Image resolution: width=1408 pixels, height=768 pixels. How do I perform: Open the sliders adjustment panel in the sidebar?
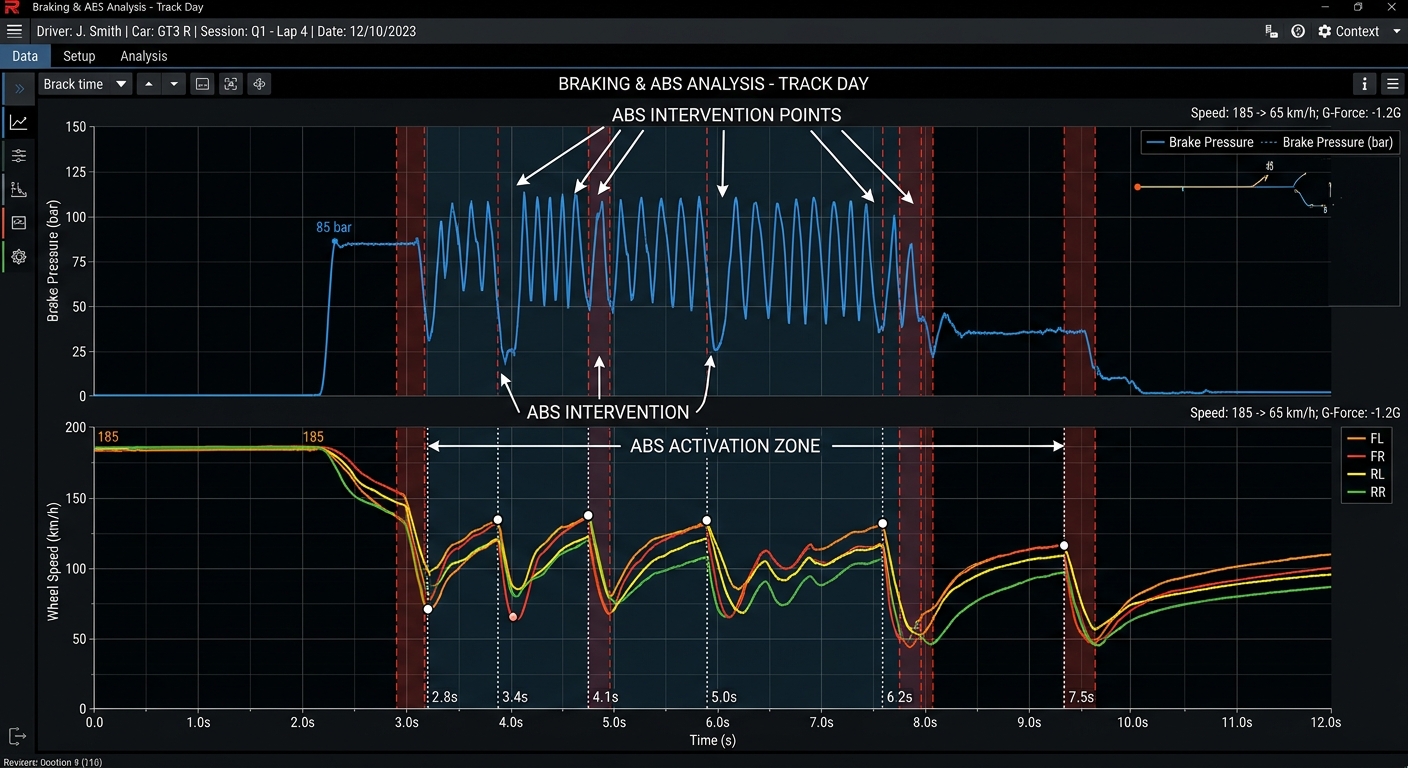[19, 155]
